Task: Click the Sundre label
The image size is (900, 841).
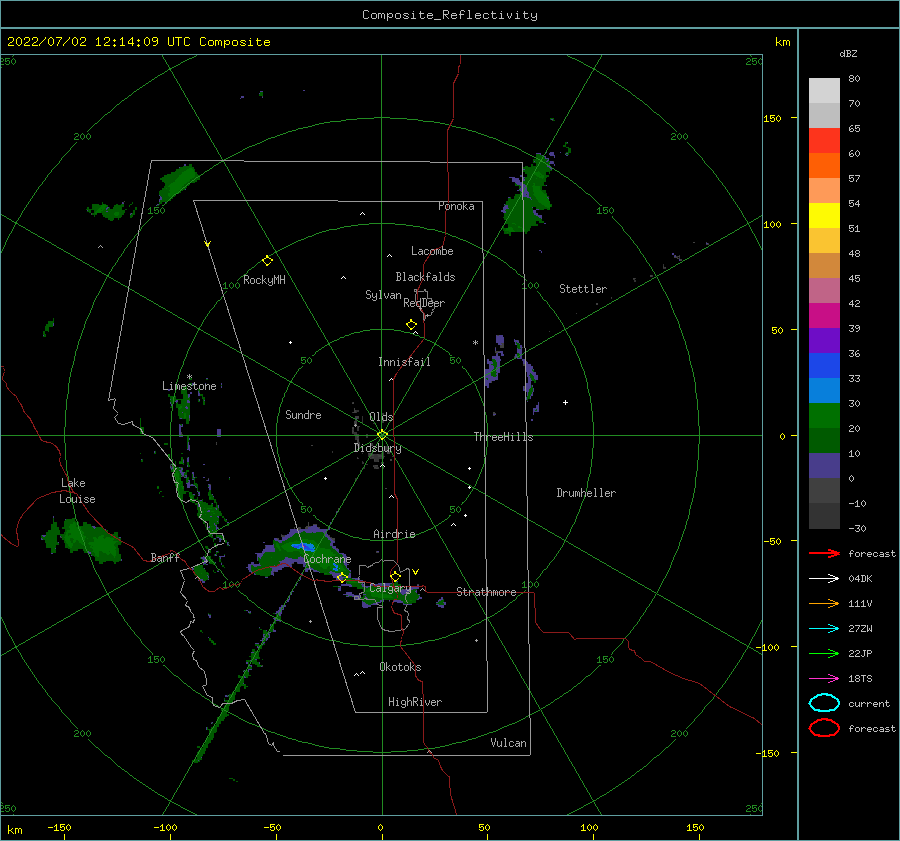Action: click(x=303, y=414)
